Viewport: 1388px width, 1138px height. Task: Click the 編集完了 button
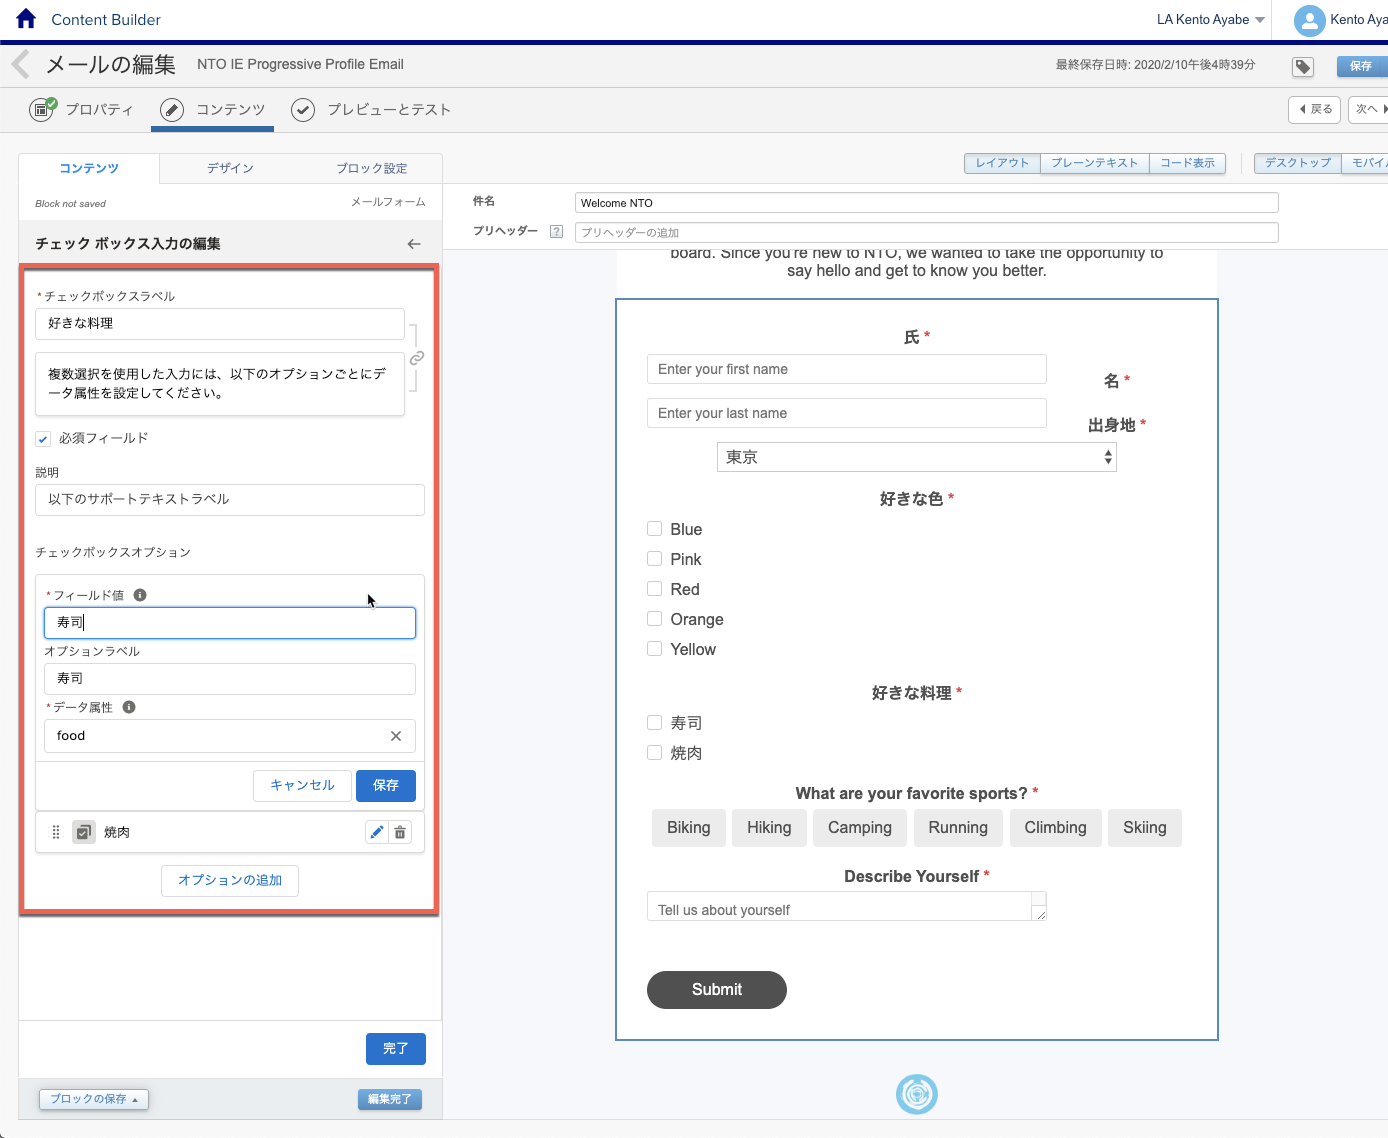(390, 1100)
